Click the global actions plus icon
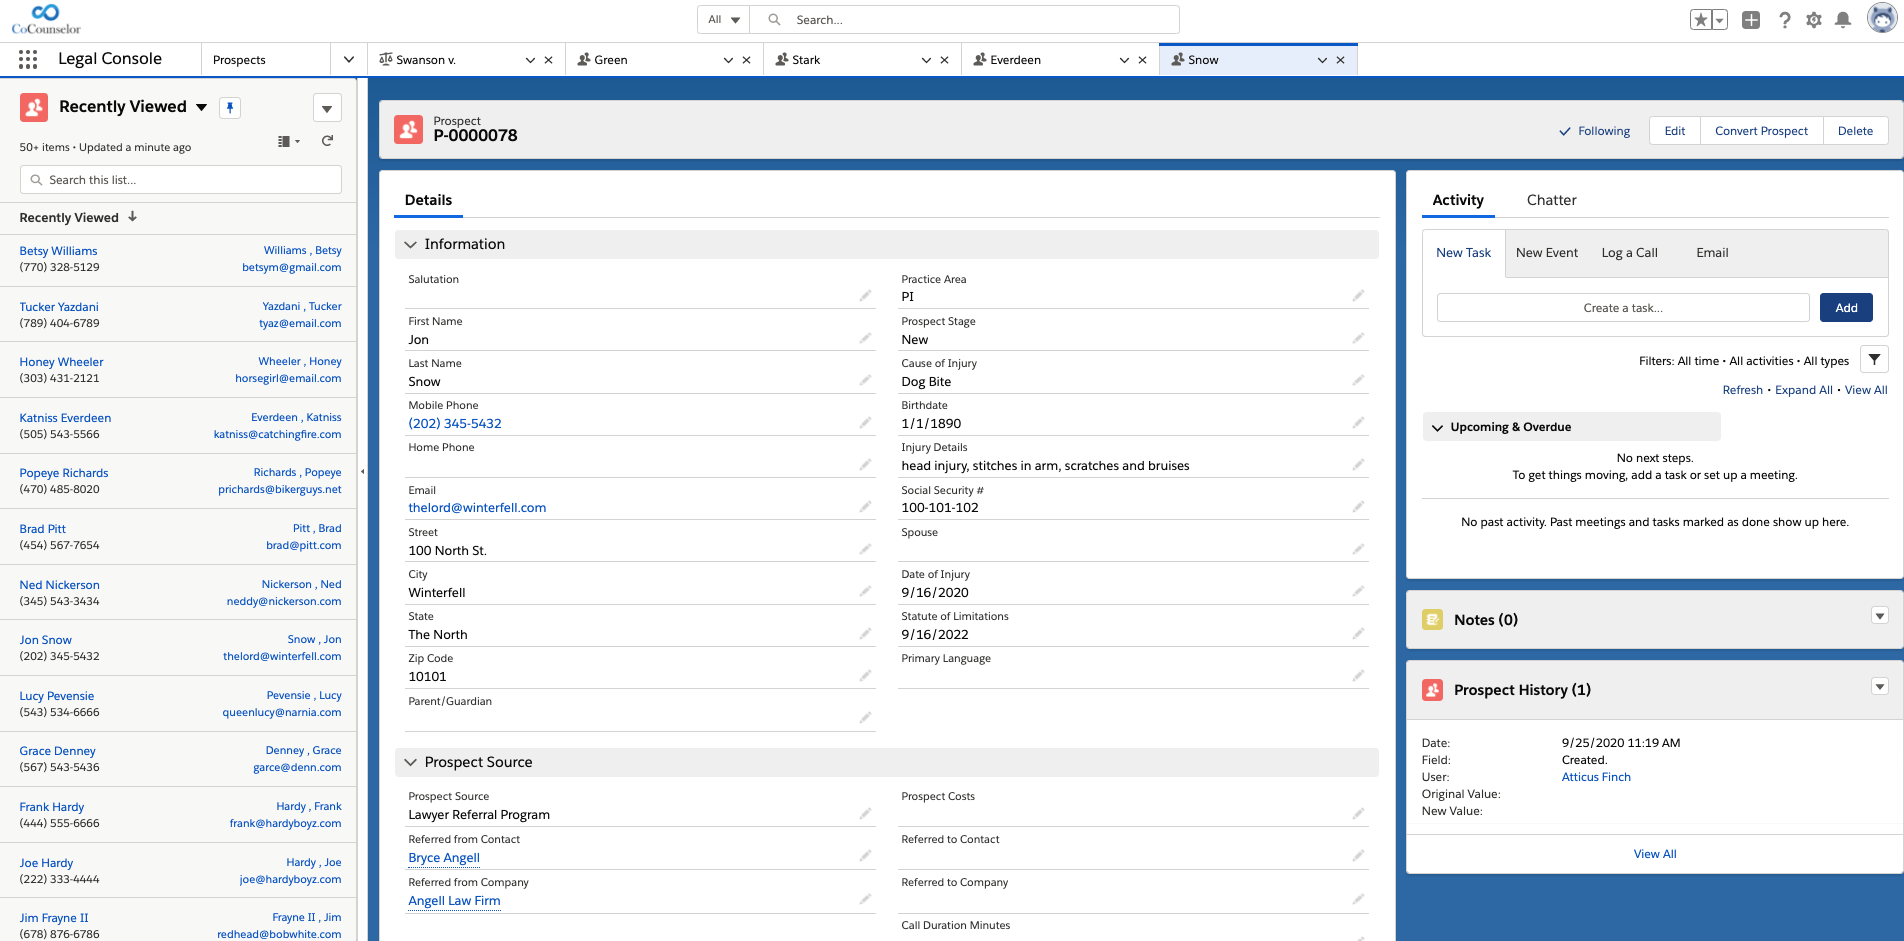Screen dimensions: 1904x941 point(1751,20)
